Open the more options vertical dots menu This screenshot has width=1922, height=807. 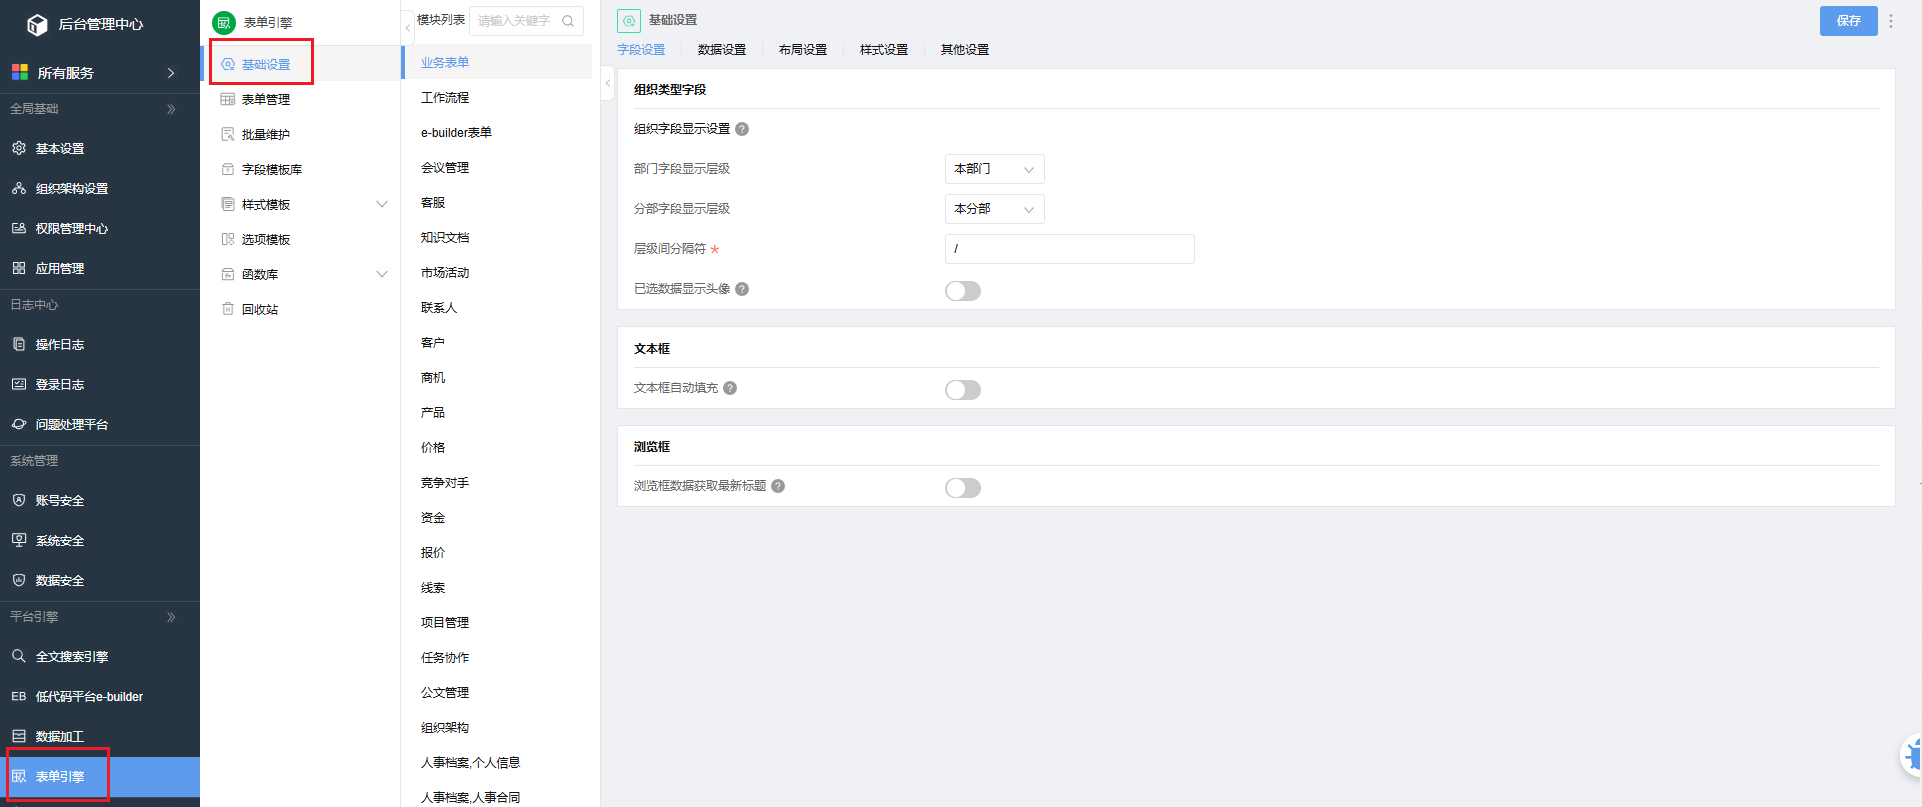(x=1890, y=20)
